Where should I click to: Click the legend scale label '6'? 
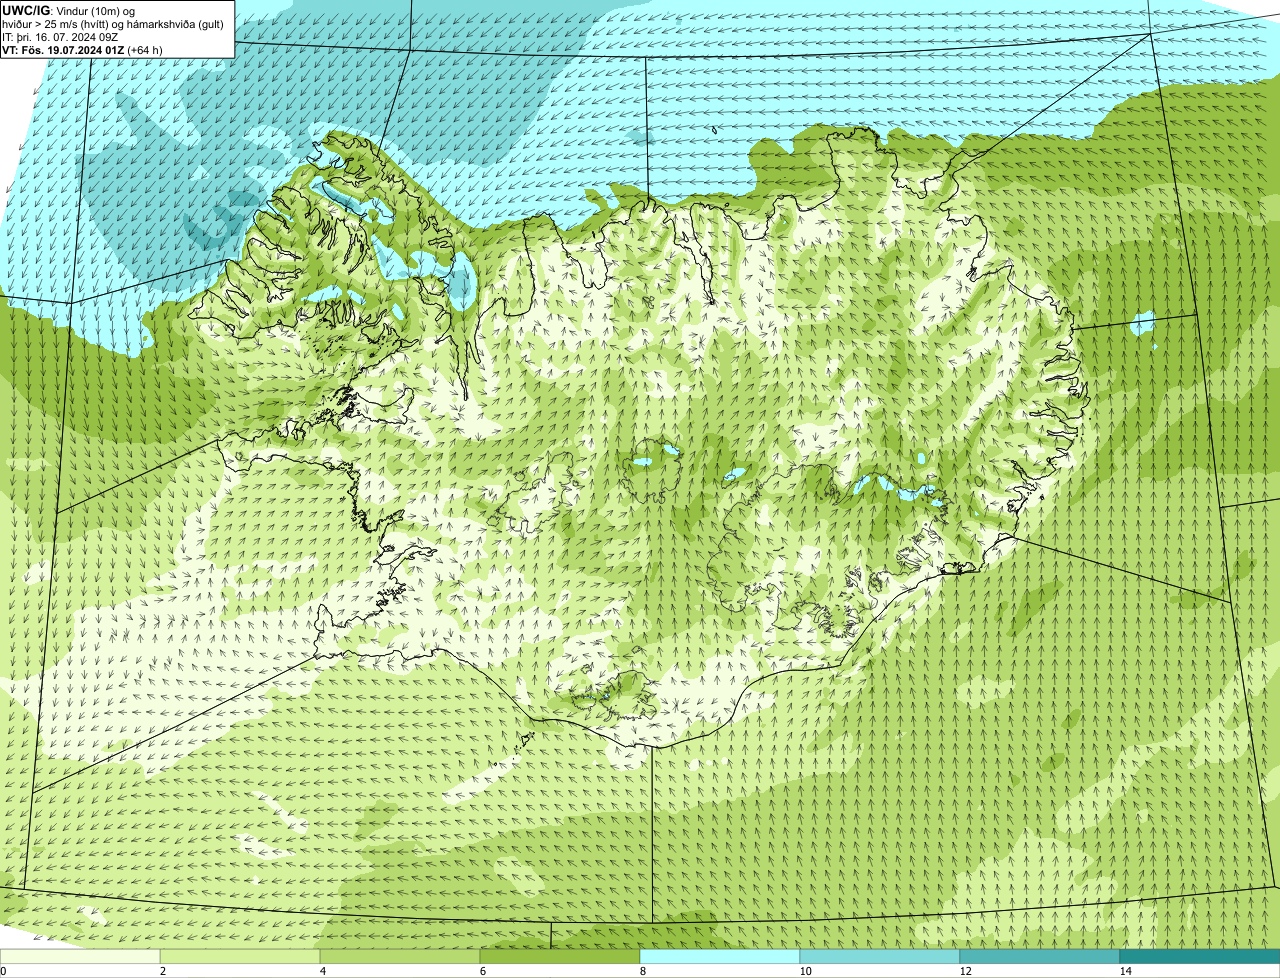[482, 971]
